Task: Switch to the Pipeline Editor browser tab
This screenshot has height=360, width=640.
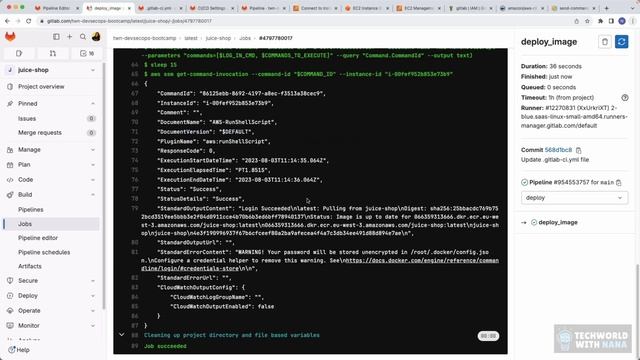Action: 57,8
